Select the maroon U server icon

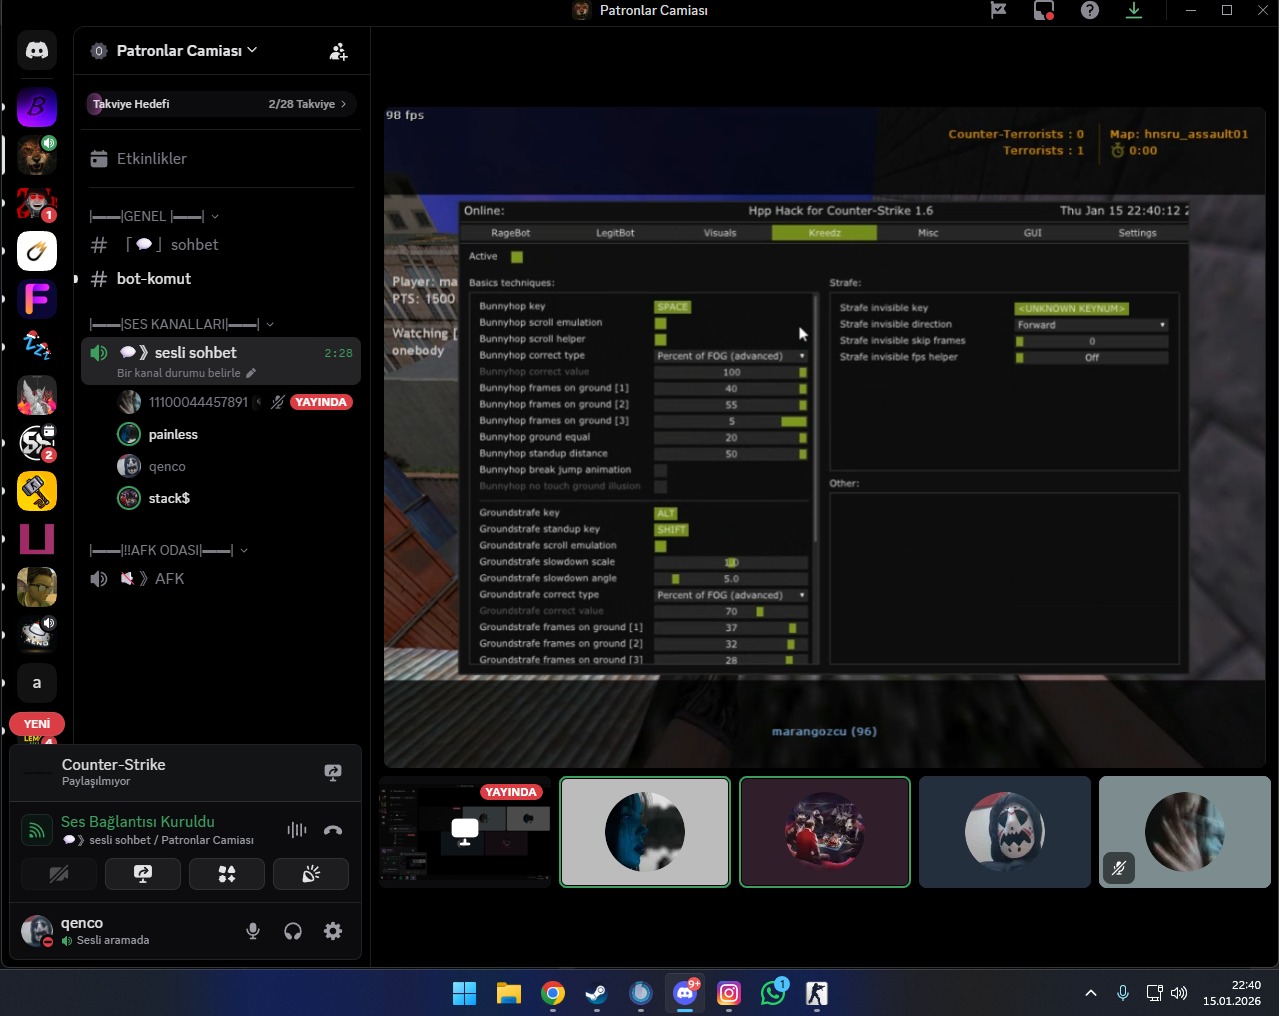pyautogui.click(x=37, y=539)
